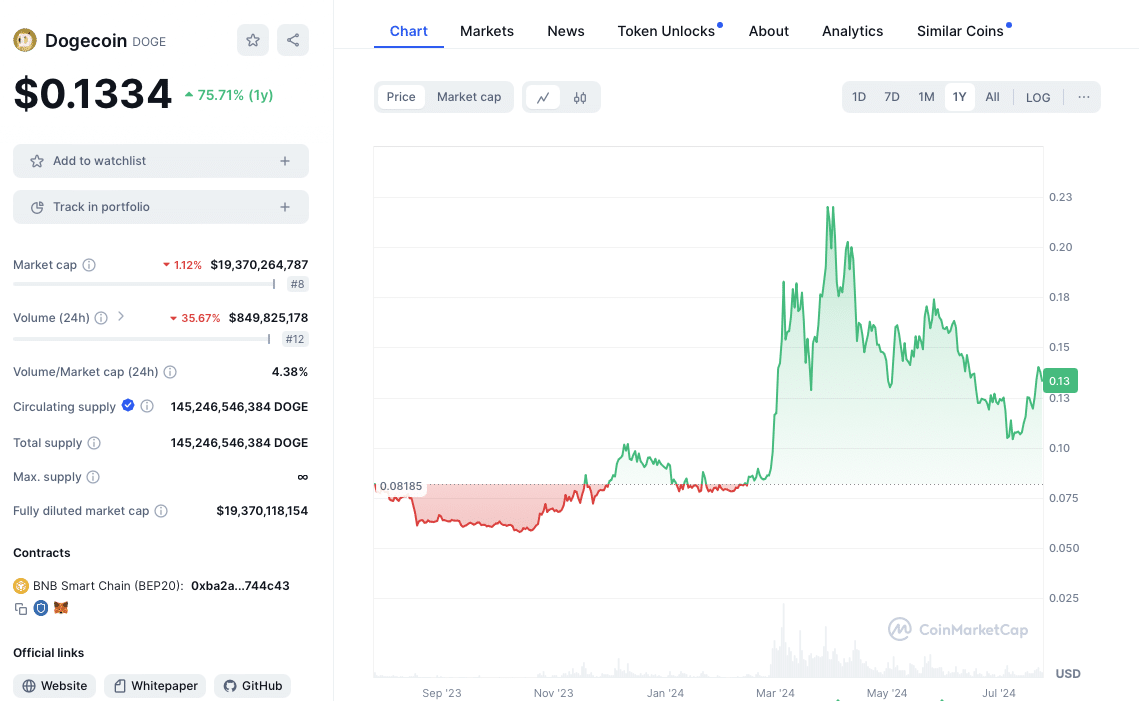Click the #12 volume rank badge
Image resolution: width=1139 pixels, height=701 pixels.
click(x=295, y=339)
